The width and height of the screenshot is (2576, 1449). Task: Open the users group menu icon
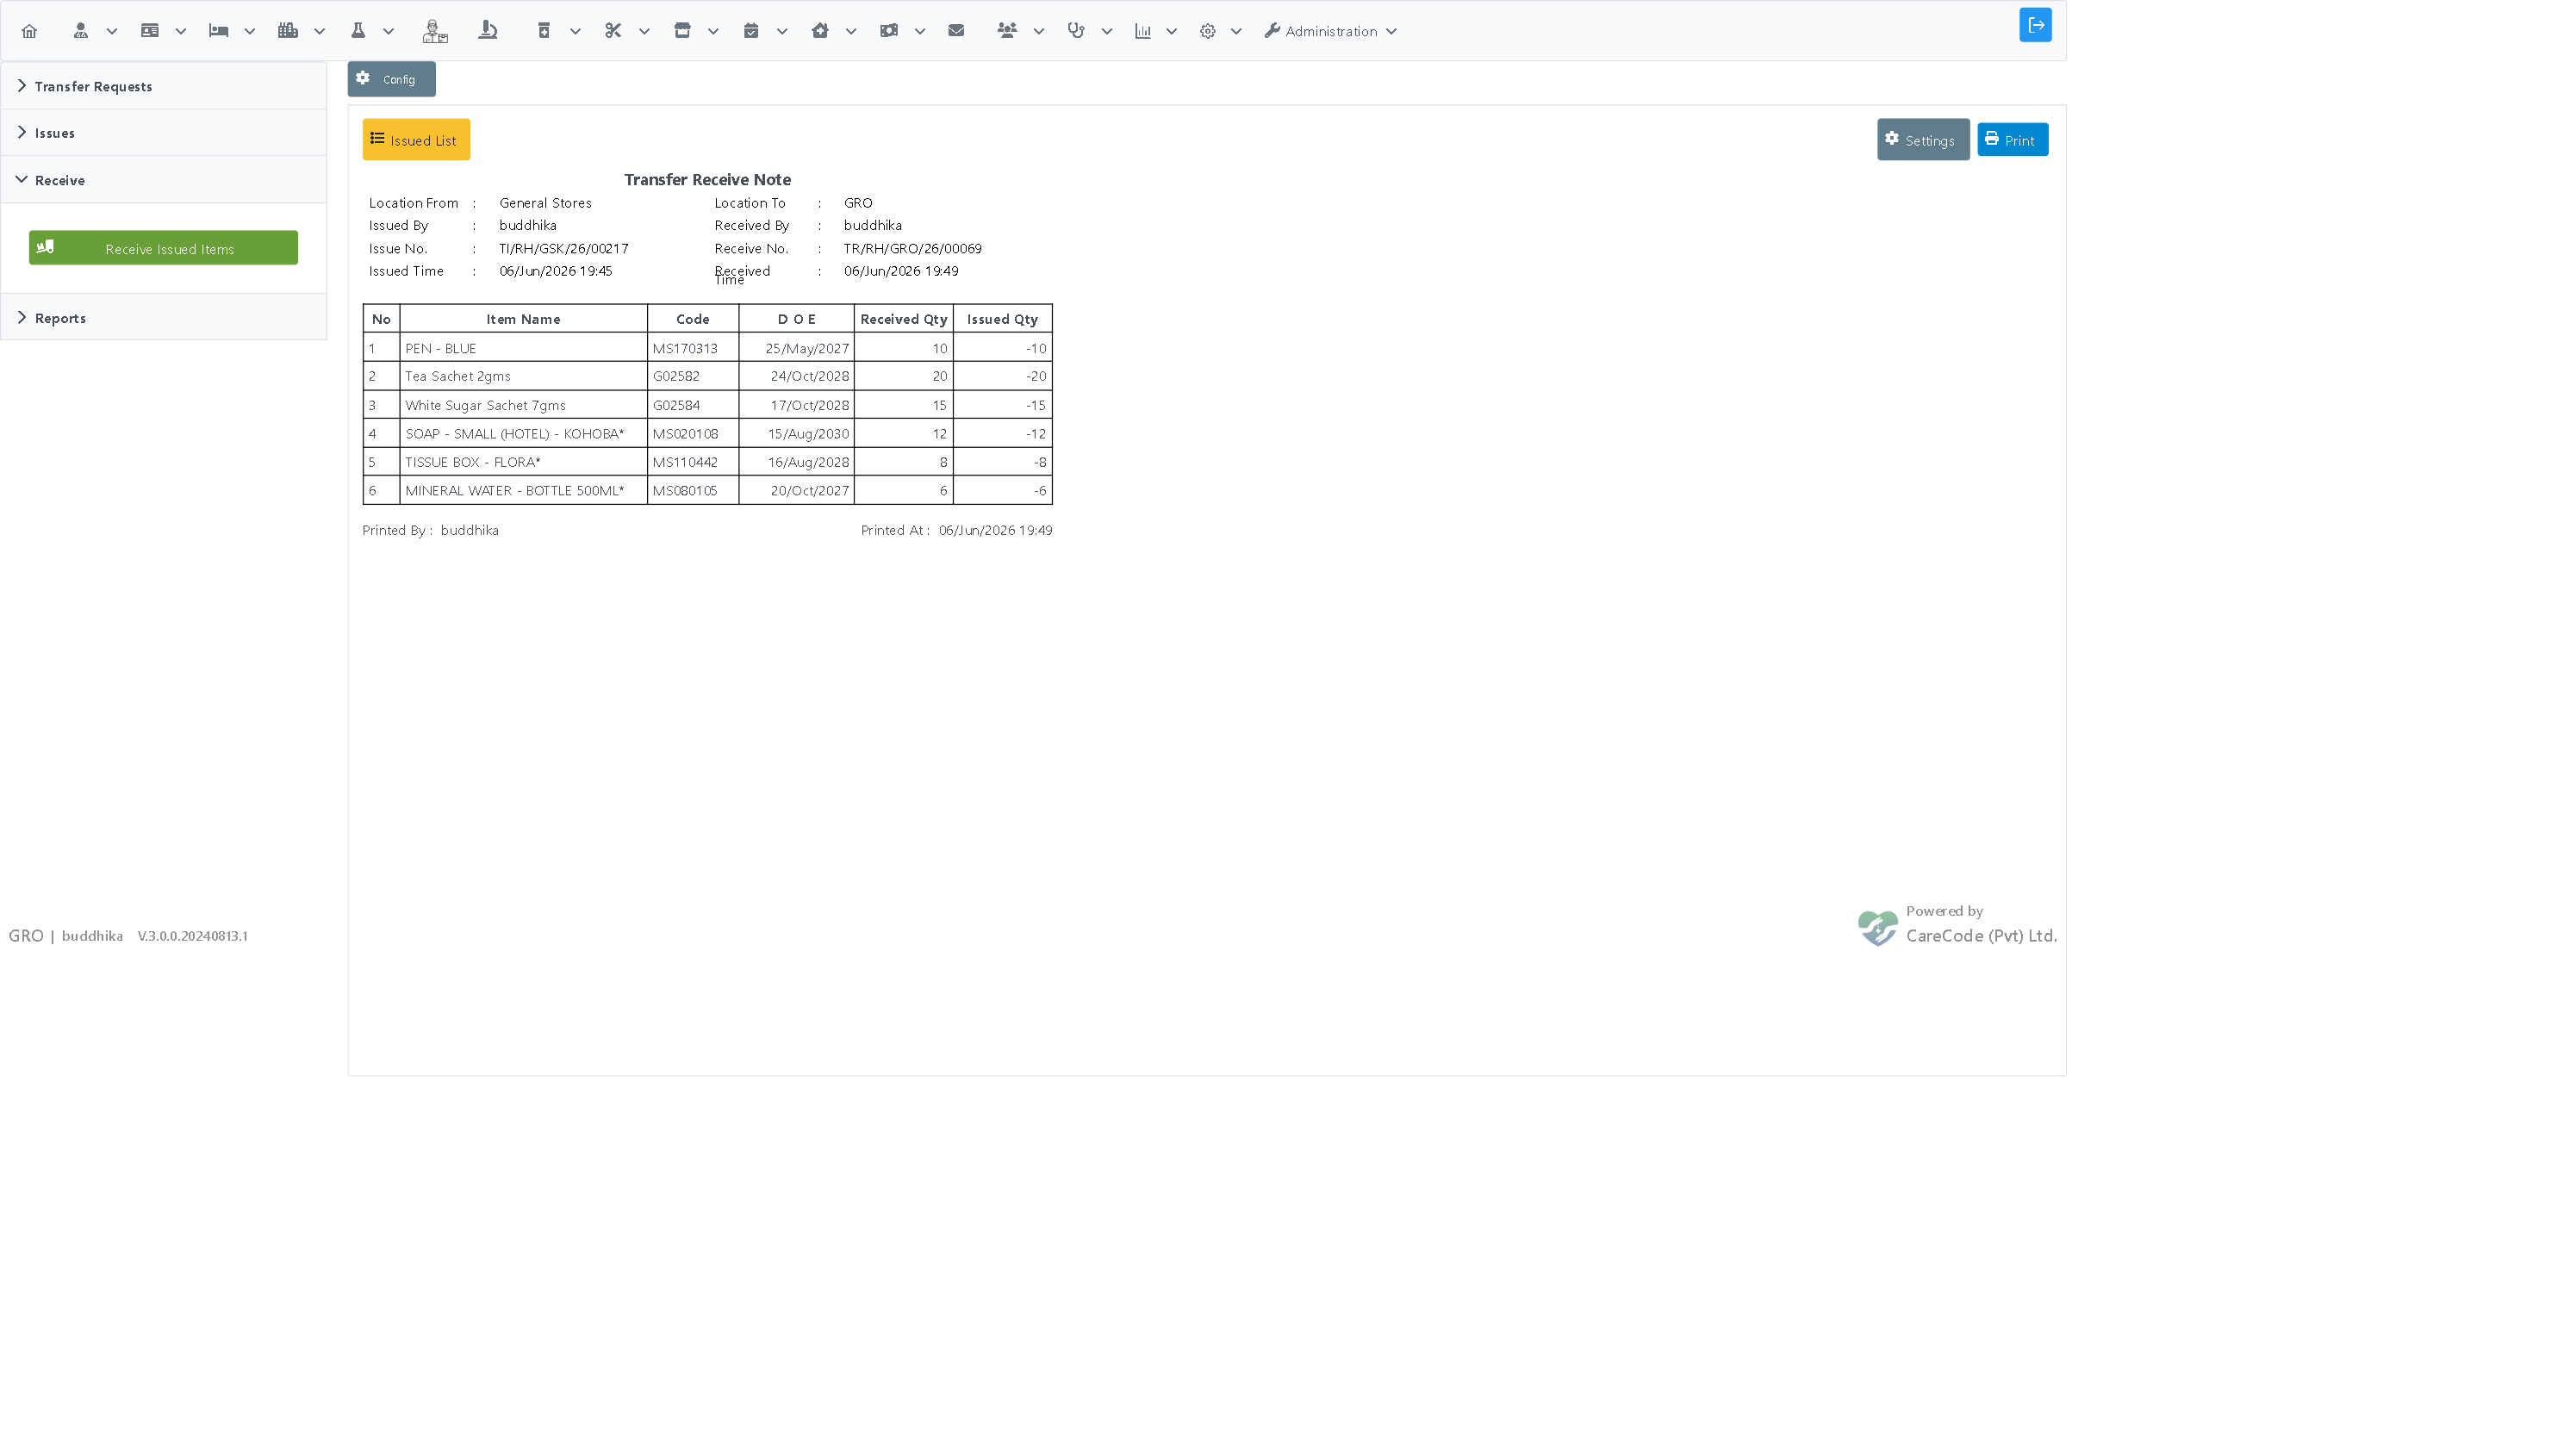[x=1007, y=31]
